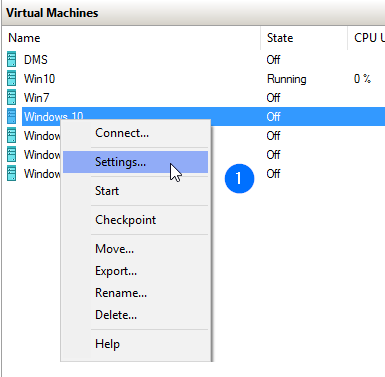Select the Win7 server icon

click(11, 98)
